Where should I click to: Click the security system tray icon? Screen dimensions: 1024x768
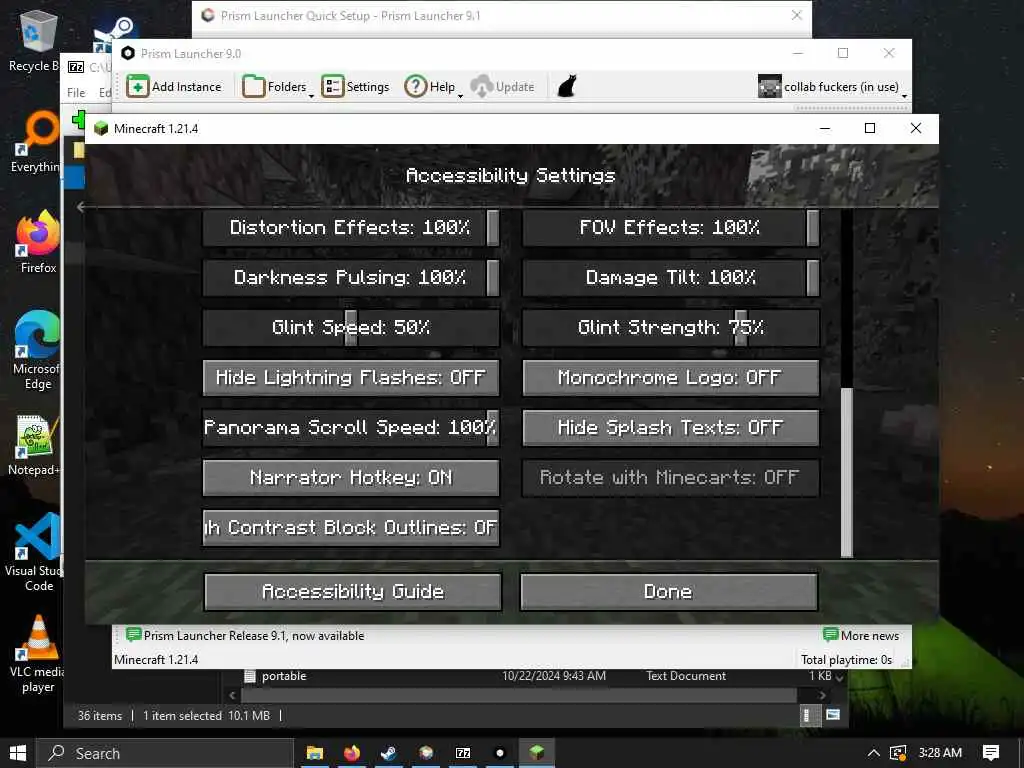tap(898, 753)
